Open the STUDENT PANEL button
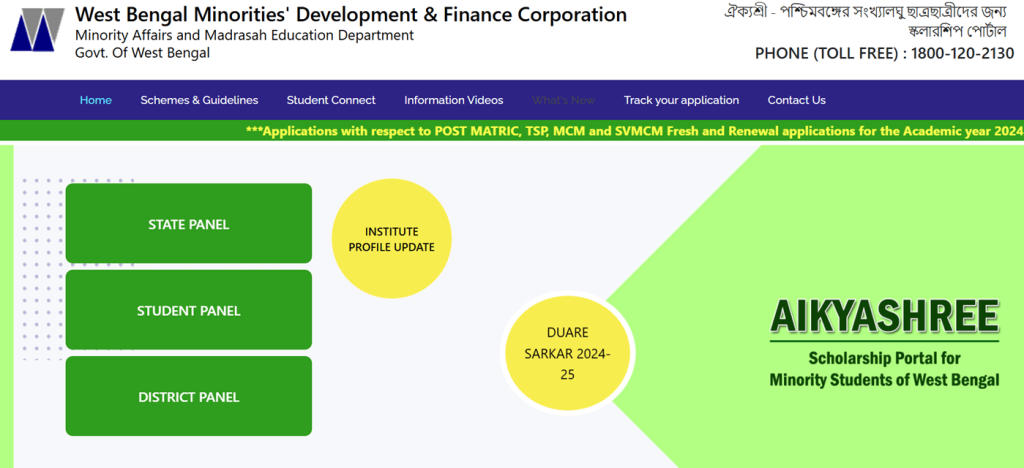Viewport: 1024px width, 468px height. (189, 309)
